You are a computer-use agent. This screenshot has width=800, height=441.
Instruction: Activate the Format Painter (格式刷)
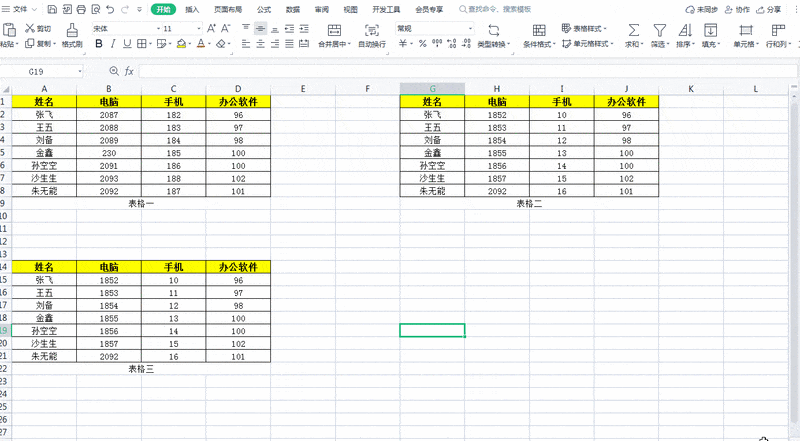(x=72, y=36)
